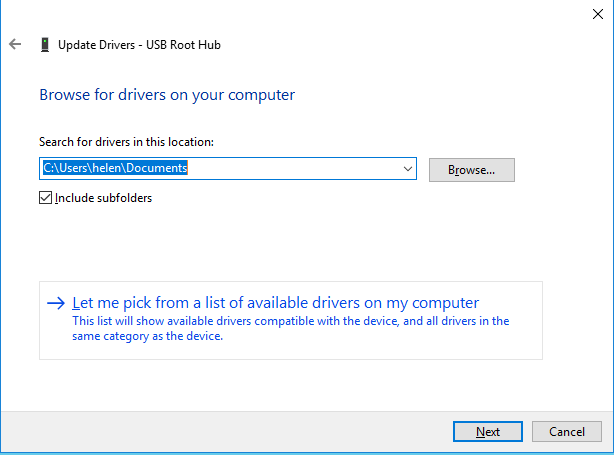The width and height of the screenshot is (614, 455).
Task: Toggle the Include subfolders checkbox
Action: point(45,198)
